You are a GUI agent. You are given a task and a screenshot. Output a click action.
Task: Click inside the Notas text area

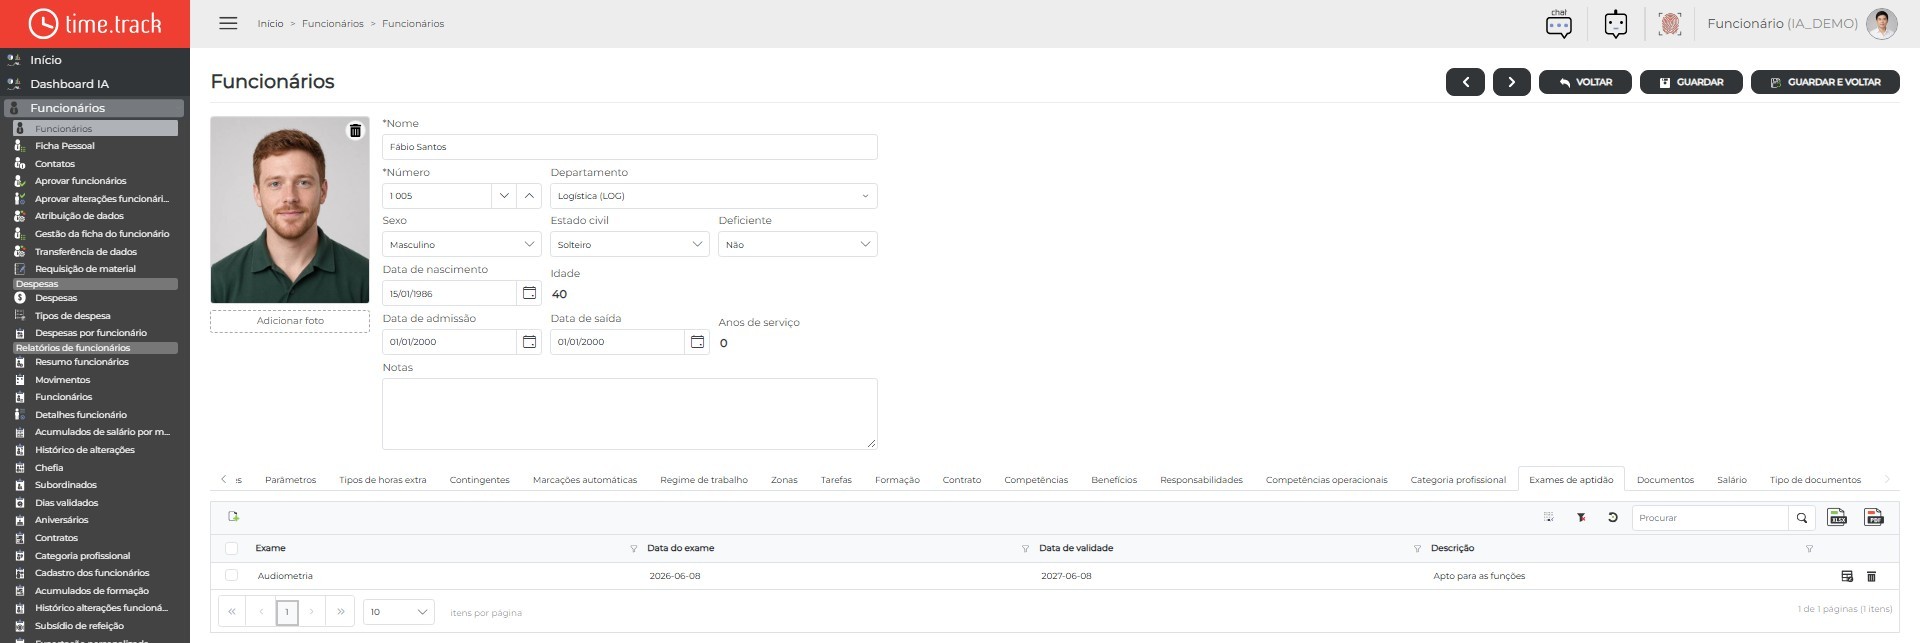(x=630, y=414)
